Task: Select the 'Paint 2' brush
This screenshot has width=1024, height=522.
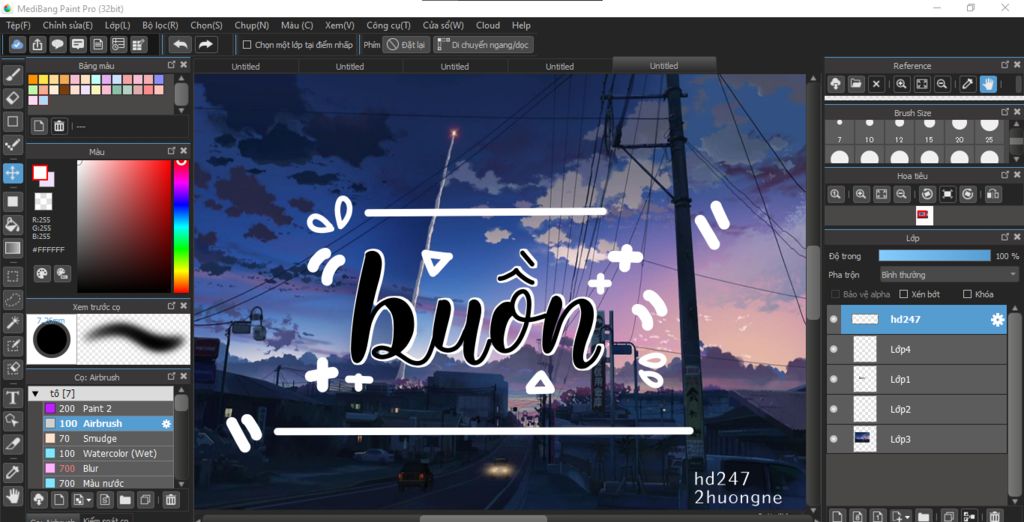Action: (108, 408)
